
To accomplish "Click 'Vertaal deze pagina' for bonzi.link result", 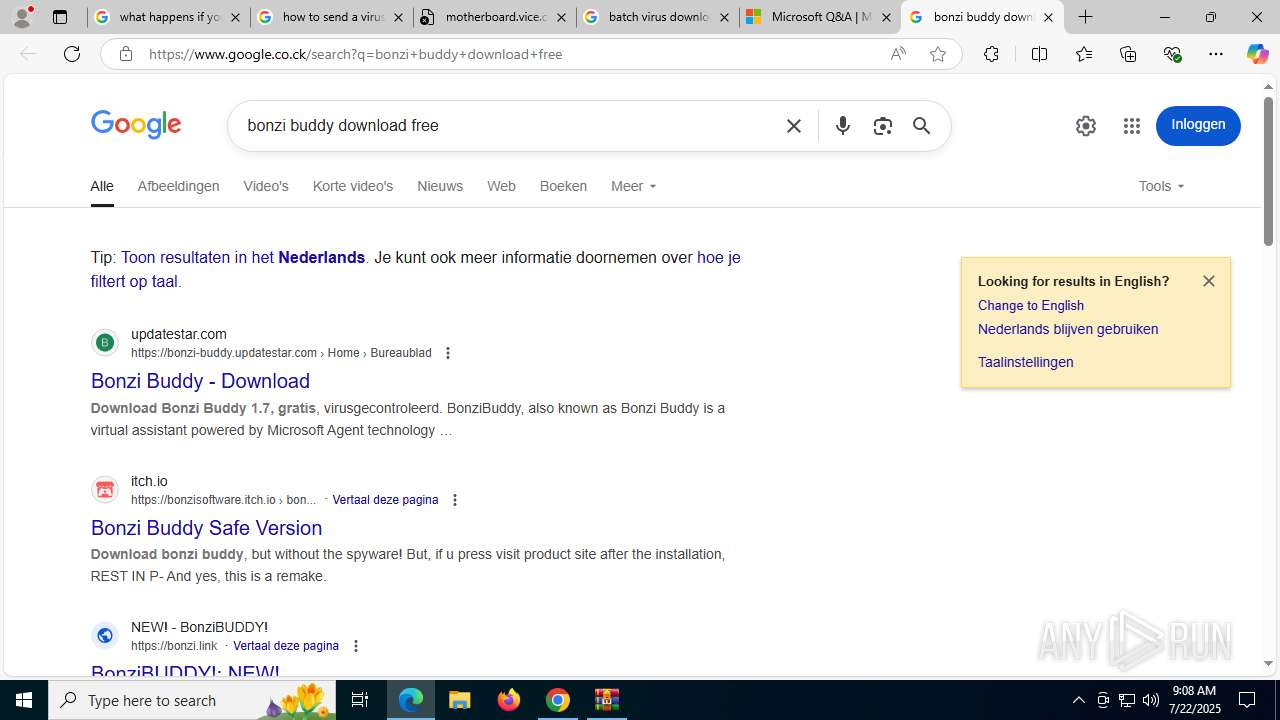I will 286,646.
